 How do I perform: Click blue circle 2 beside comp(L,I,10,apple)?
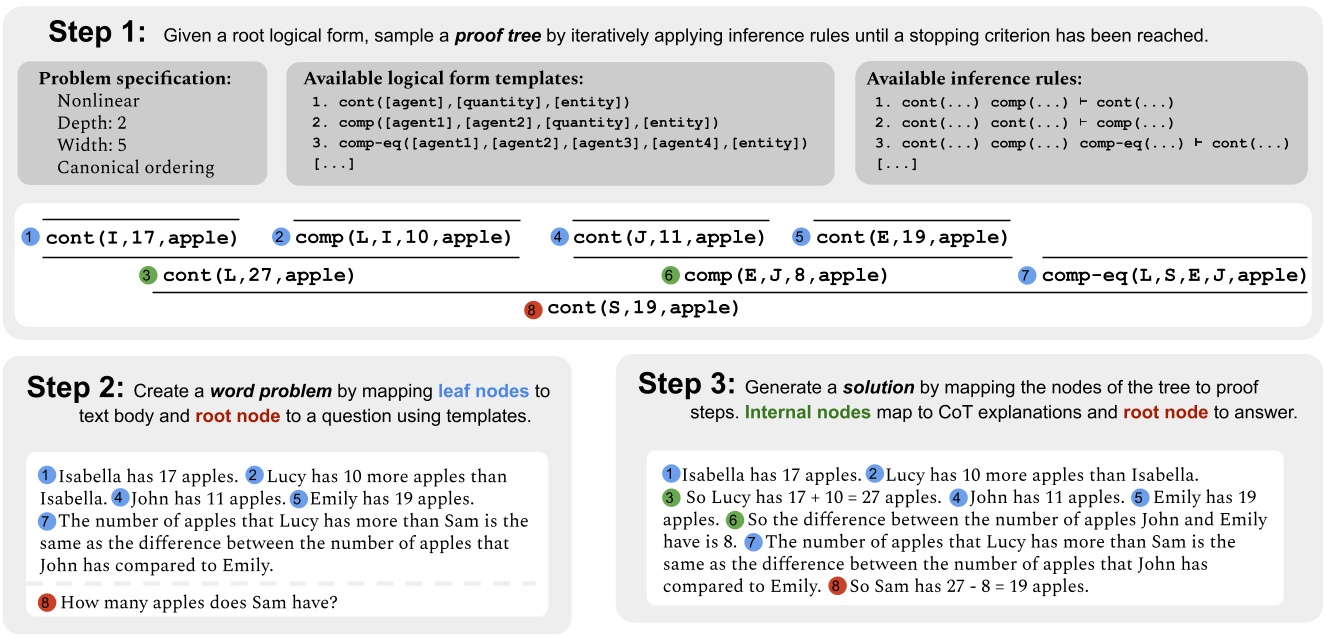(280, 237)
